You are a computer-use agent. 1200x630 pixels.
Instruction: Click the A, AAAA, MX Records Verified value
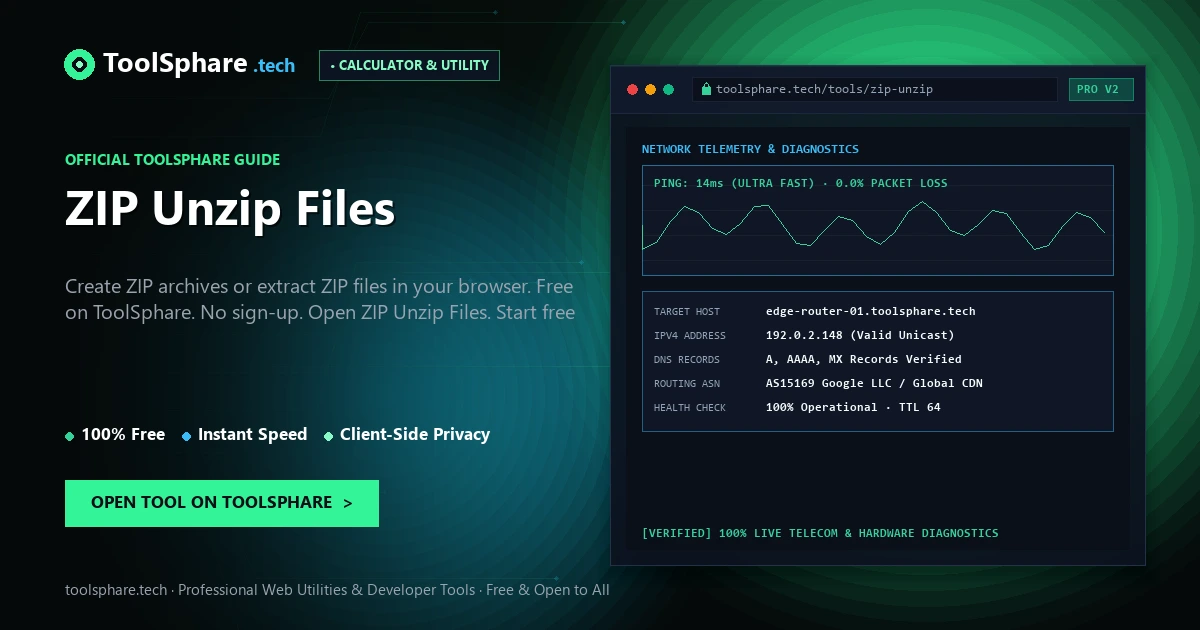(864, 359)
